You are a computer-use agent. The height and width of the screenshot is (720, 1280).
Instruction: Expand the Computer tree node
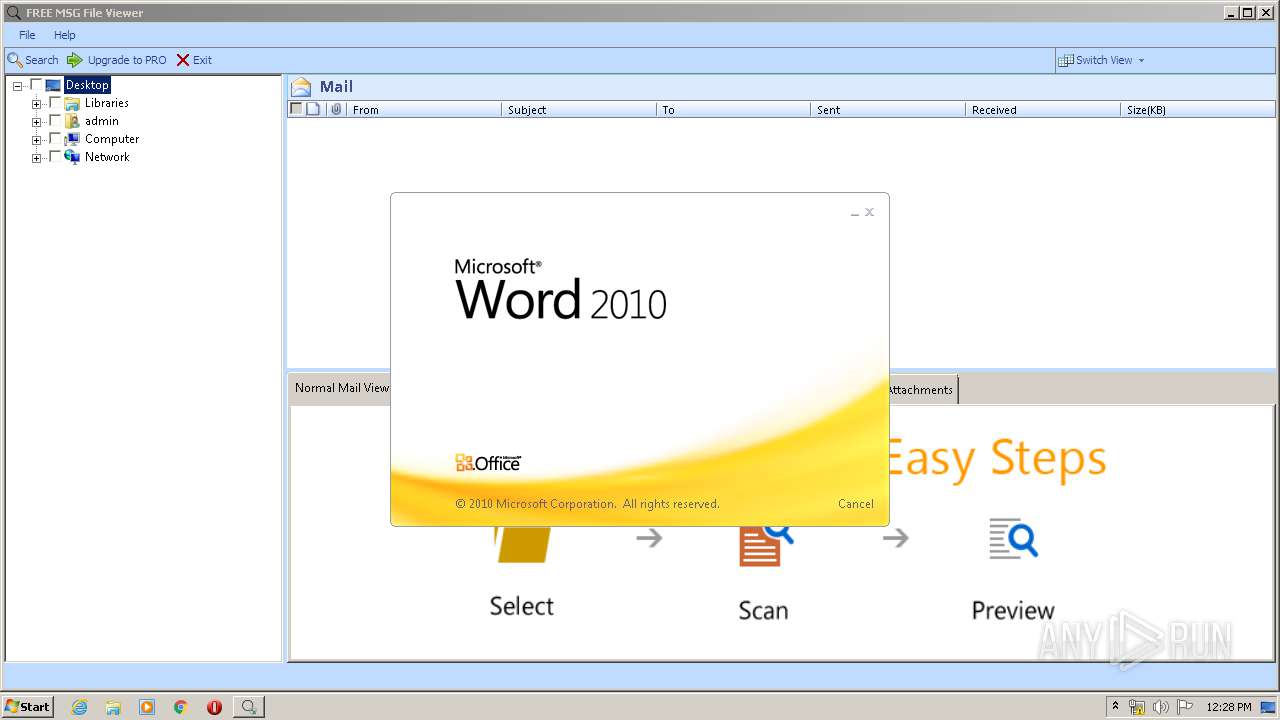click(x=37, y=140)
